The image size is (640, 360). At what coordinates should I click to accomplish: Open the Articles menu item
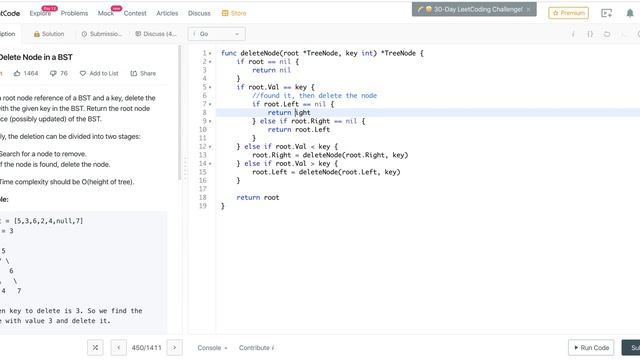tap(167, 13)
